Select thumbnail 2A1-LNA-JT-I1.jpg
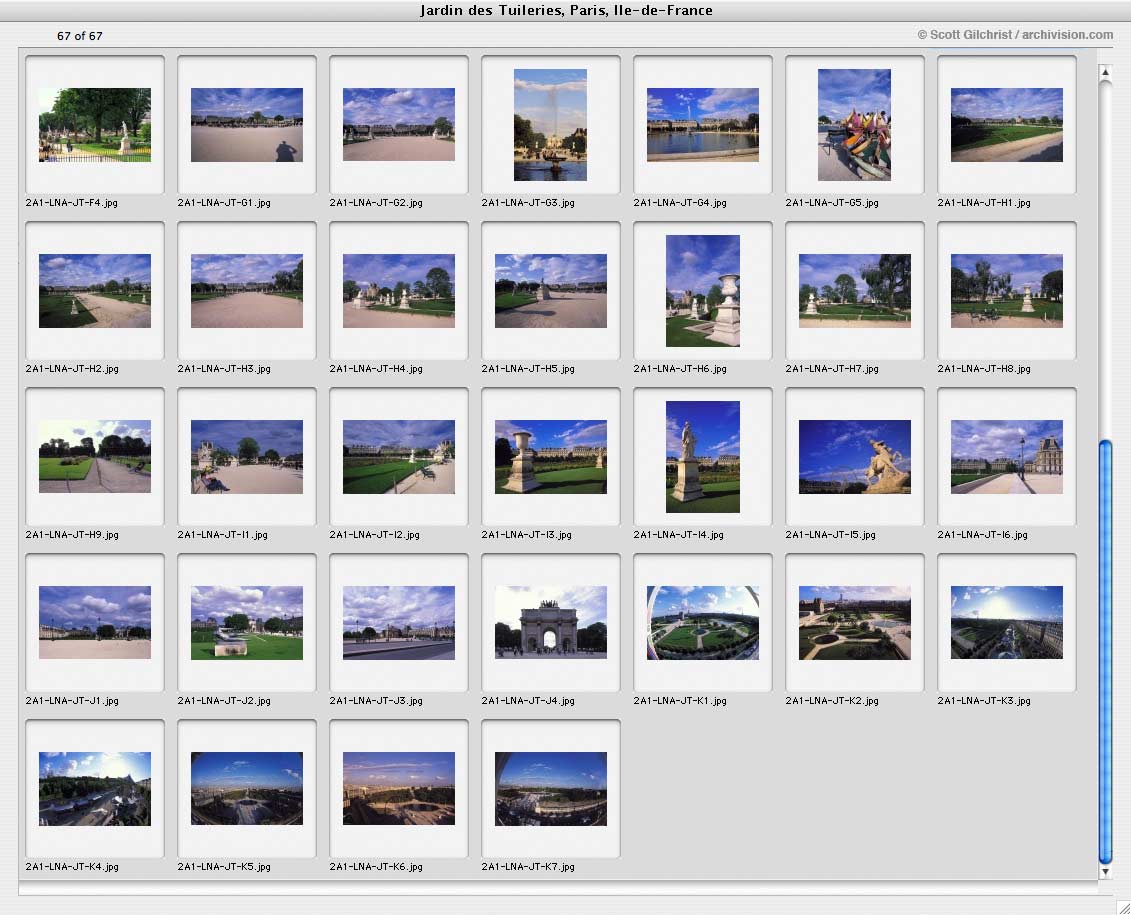Screen dimensions: 1131x915 [247, 456]
